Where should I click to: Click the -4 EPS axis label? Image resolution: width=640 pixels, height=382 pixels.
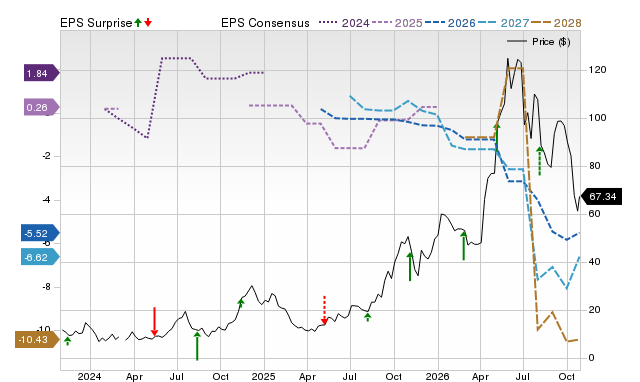click(46, 200)
